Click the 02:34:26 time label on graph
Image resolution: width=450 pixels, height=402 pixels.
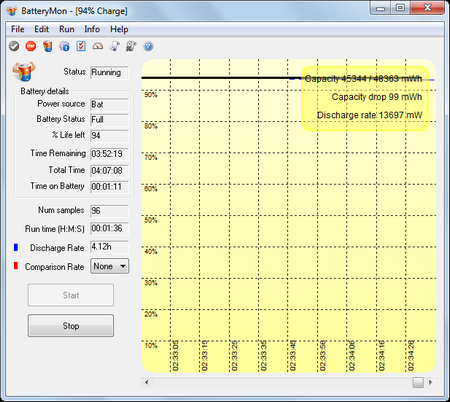point(411,356)
